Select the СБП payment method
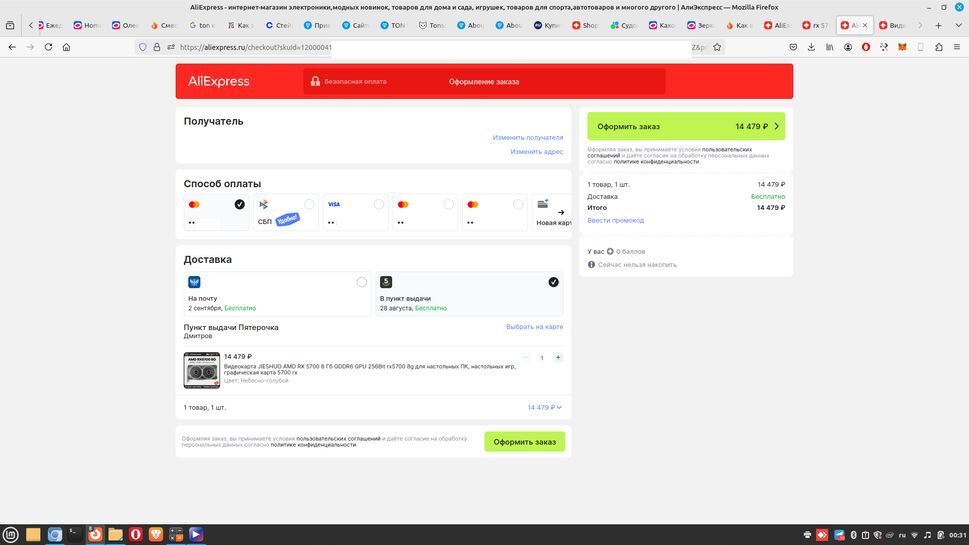The image size is (969, 545). coord(286,212)
